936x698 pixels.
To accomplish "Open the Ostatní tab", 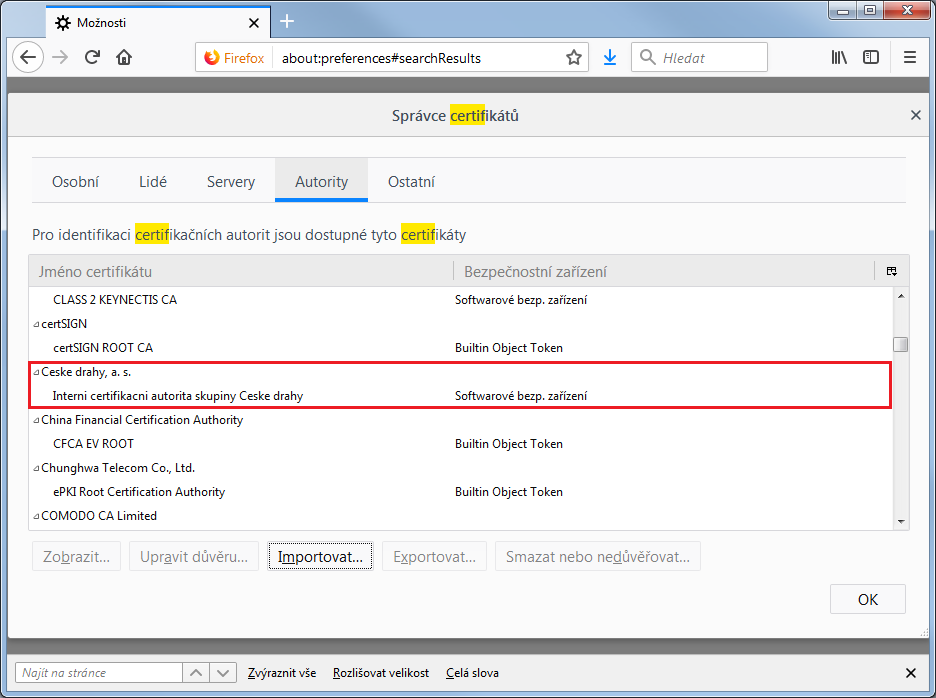I will 411,182.
